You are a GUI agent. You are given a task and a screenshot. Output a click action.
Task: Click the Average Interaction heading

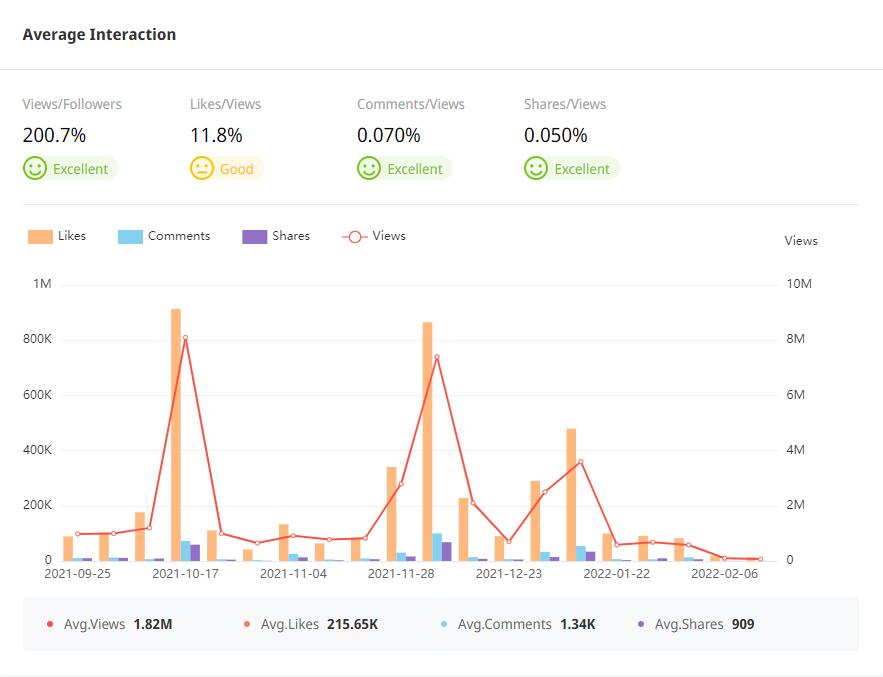coord(99,34)
